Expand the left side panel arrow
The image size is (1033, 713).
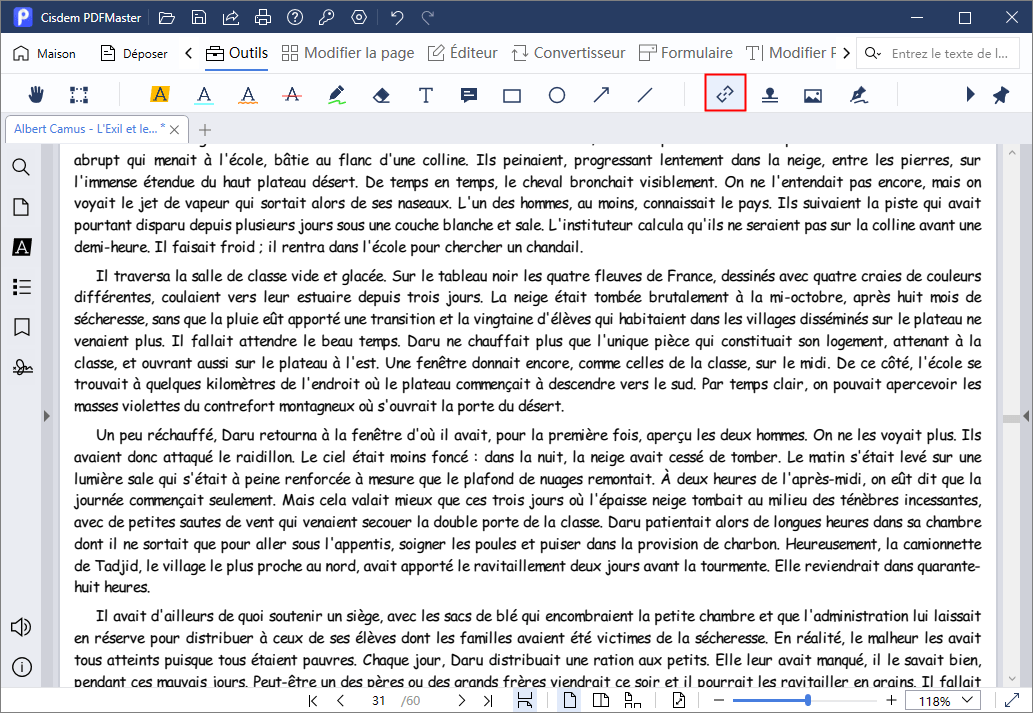(47, 416)
